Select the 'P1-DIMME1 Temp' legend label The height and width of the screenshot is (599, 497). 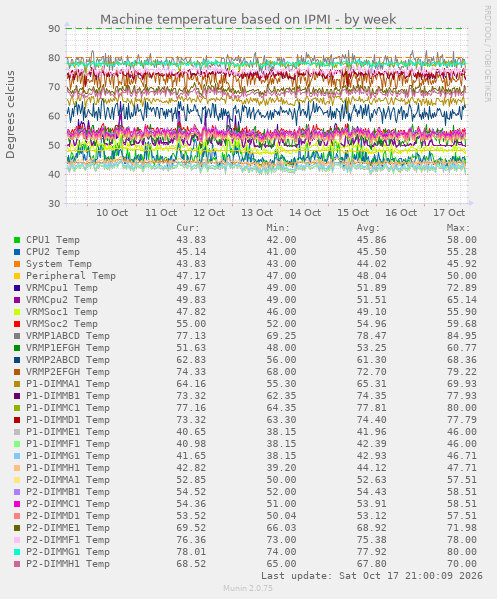click(68, 432)
